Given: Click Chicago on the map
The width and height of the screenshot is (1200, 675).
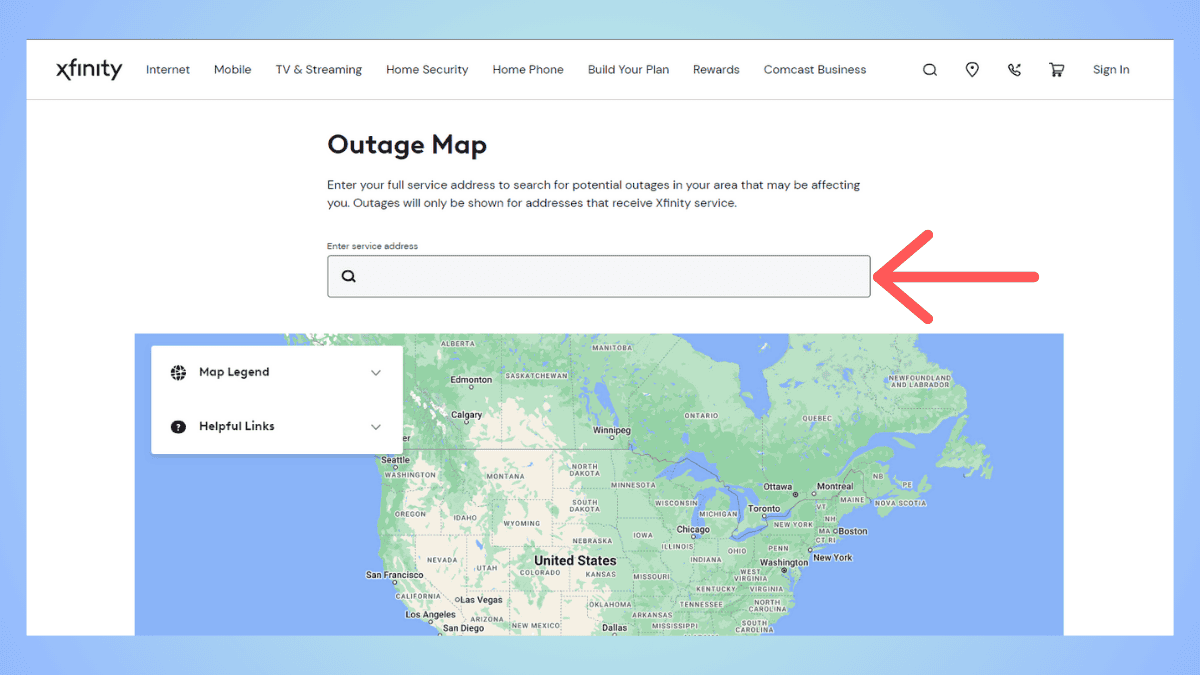Looking at the screenshot, I should [x=693, y=529].
